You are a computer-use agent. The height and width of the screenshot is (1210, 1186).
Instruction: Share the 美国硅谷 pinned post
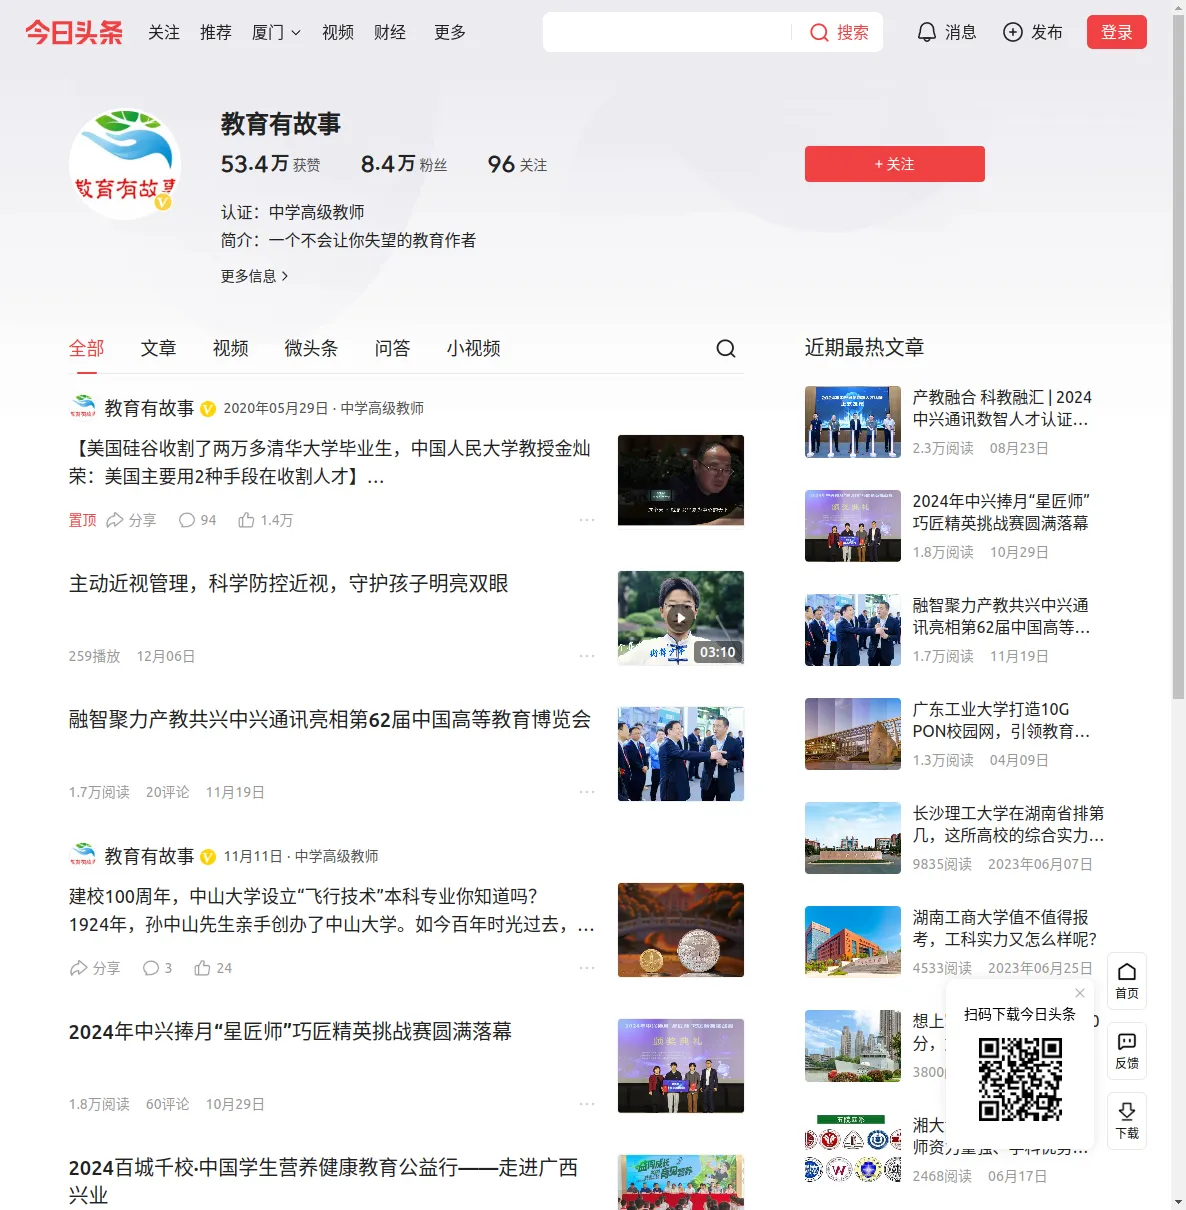(x=131, y=520)
